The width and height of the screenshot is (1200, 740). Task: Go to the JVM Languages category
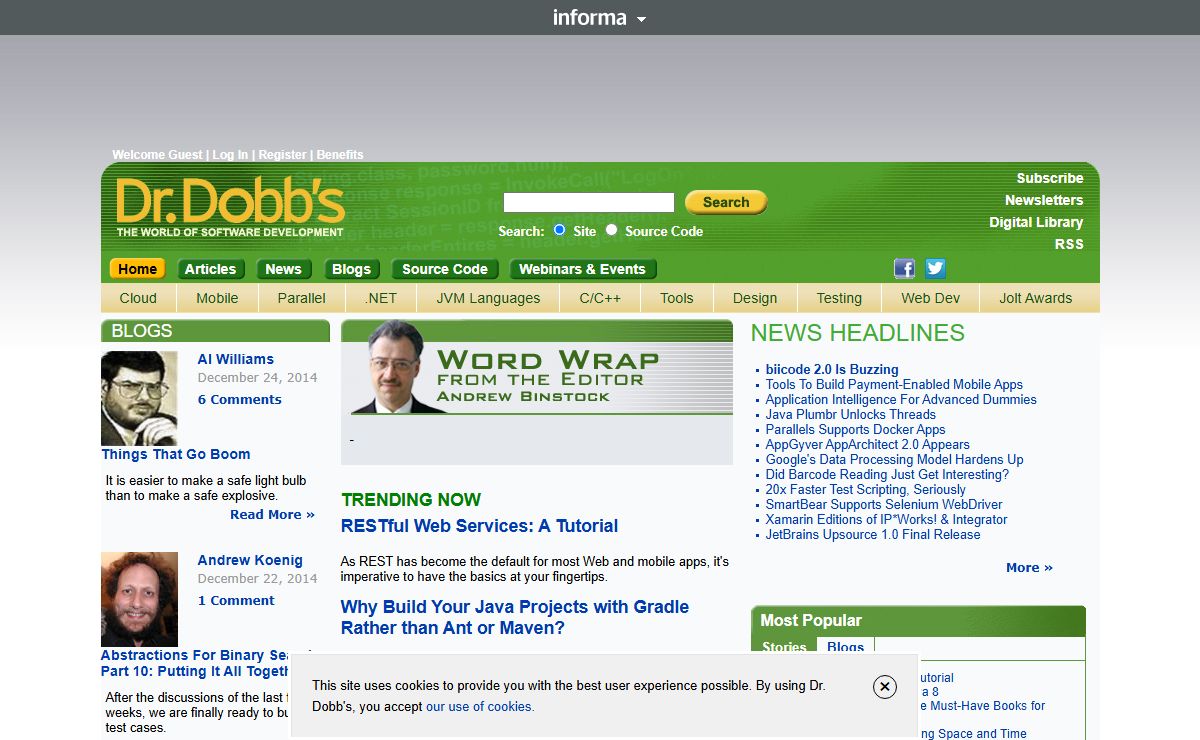488,298
